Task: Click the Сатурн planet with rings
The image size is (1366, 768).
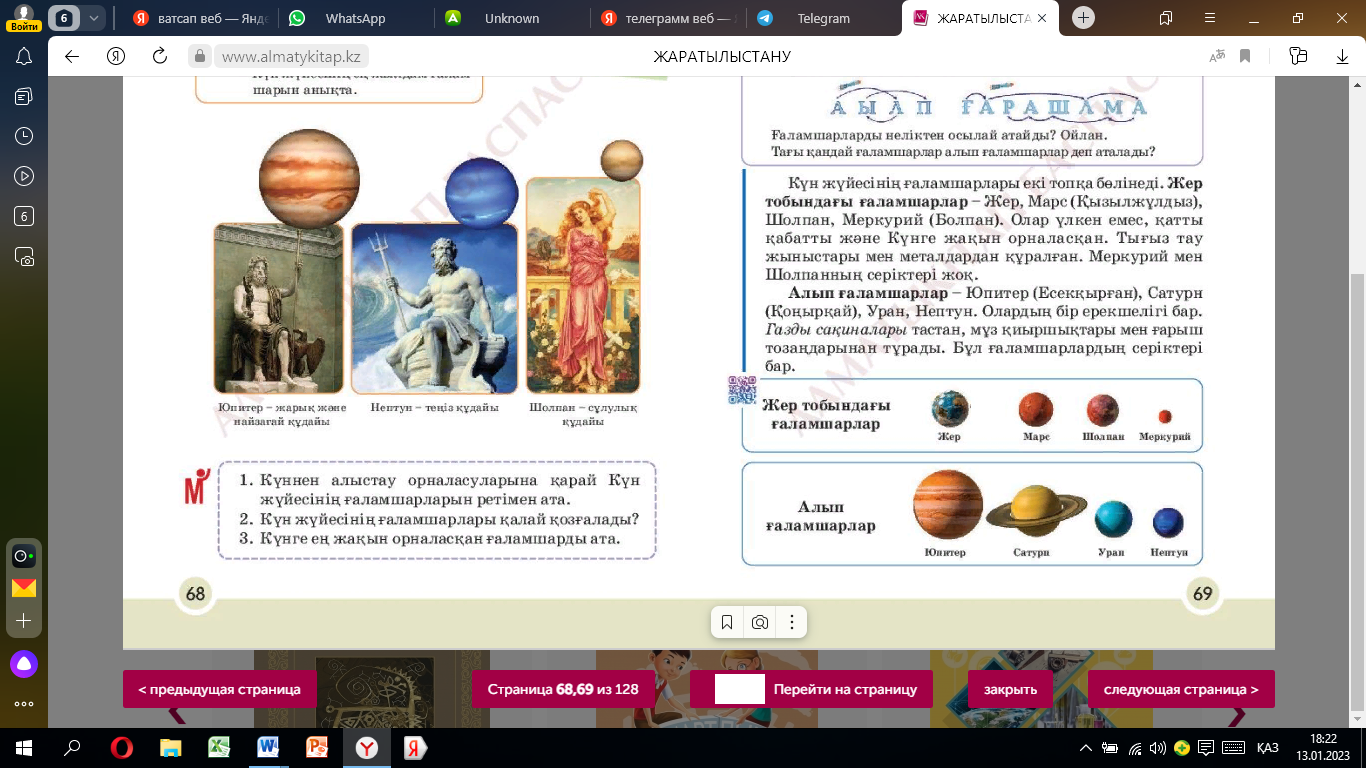Action: pyautogui.click(x=1036, y=509)
